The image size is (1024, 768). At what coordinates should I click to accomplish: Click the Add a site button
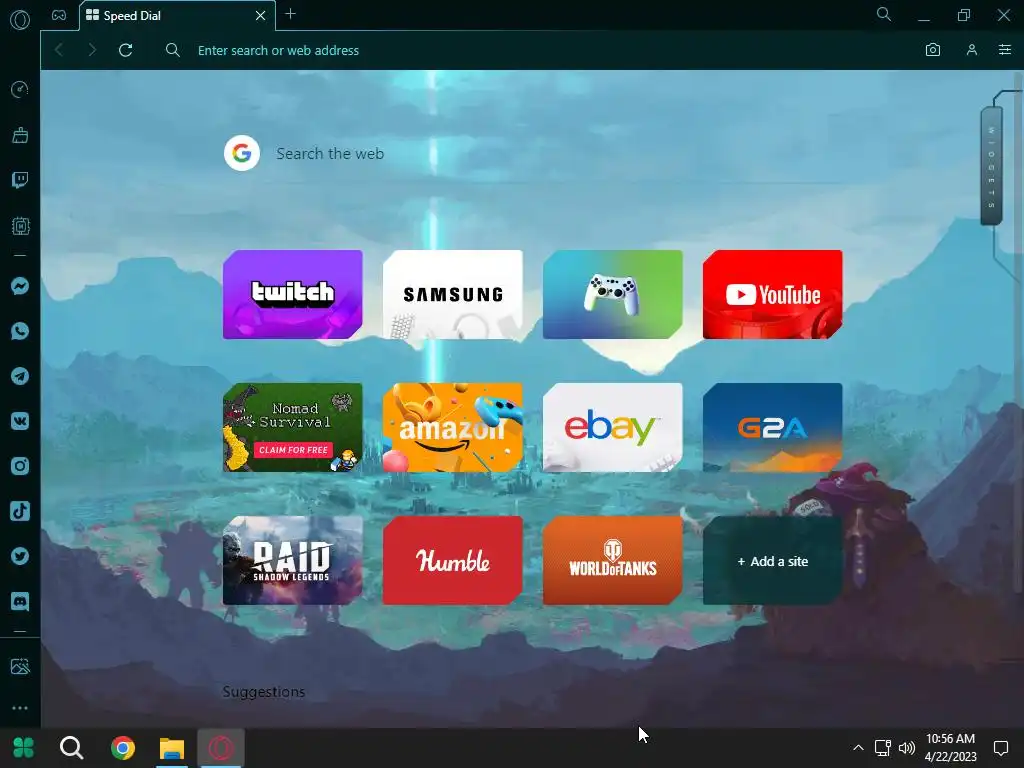click(x=773, y=561)
